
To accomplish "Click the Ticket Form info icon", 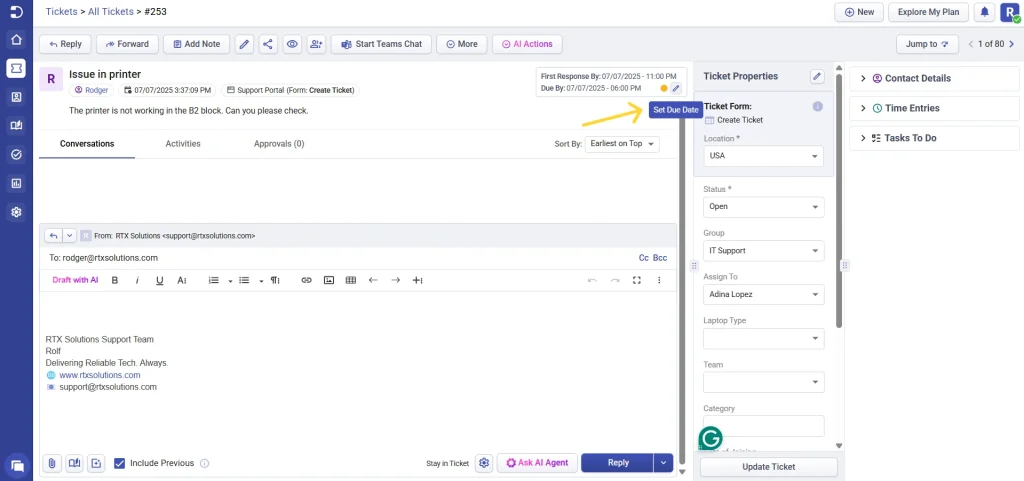I will coord(817,106).
